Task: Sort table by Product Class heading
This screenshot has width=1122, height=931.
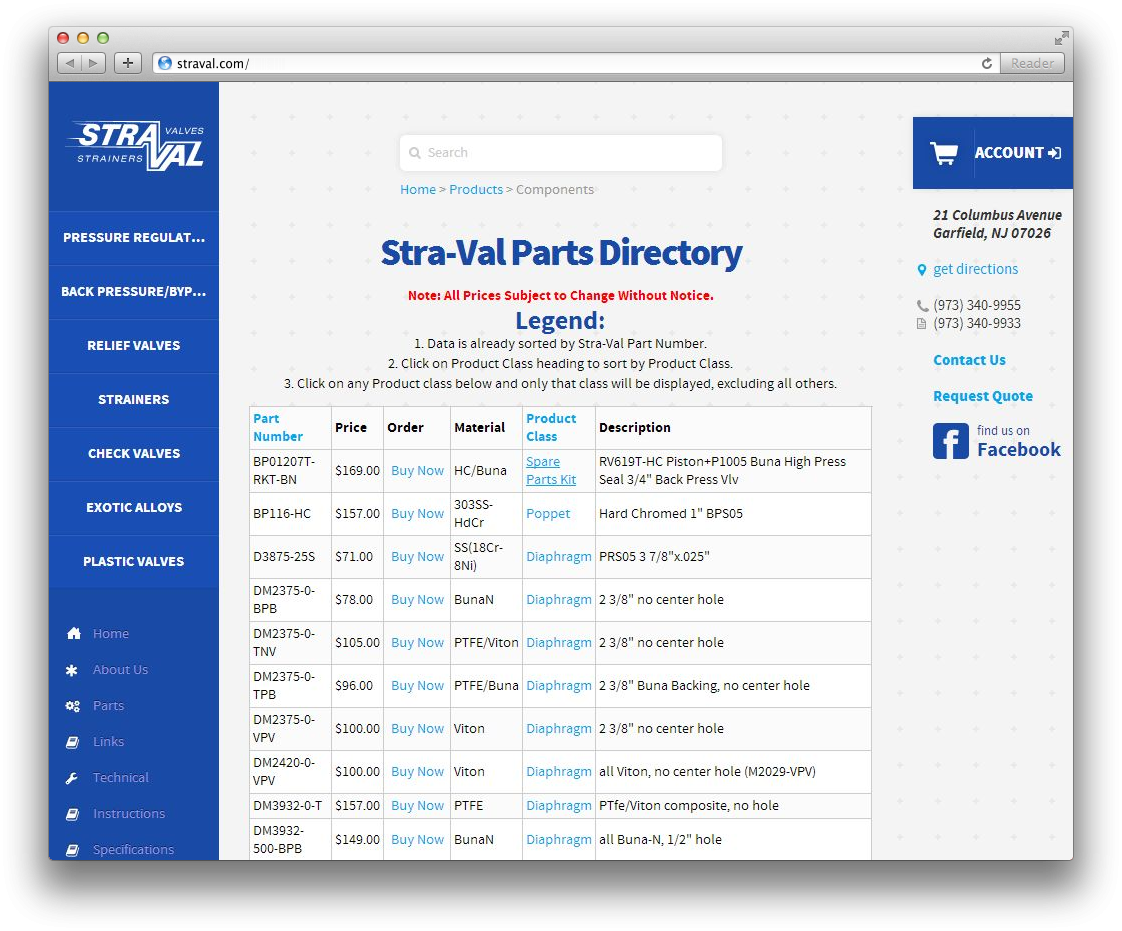Action: tap(551, 427)
